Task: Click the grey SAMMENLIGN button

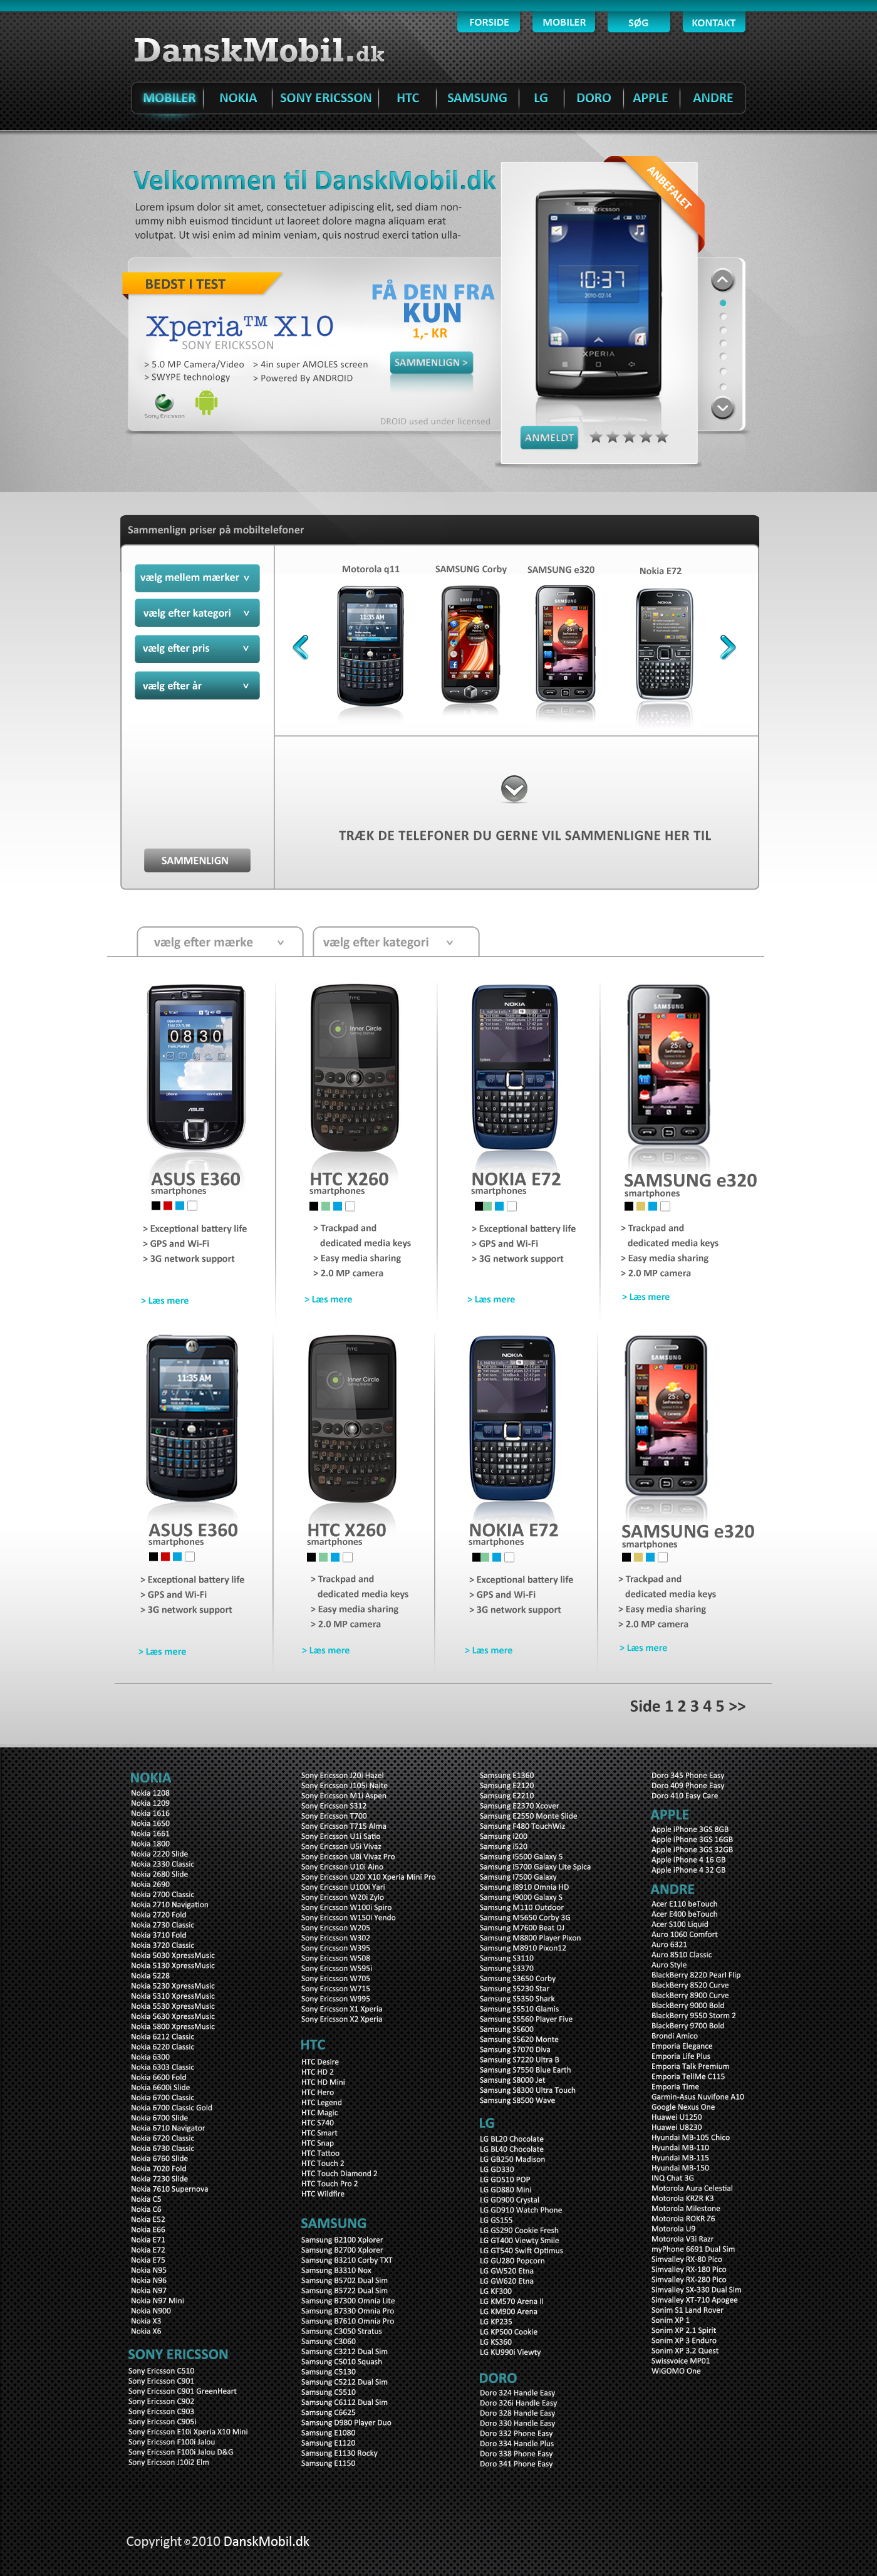Action: 196,860
